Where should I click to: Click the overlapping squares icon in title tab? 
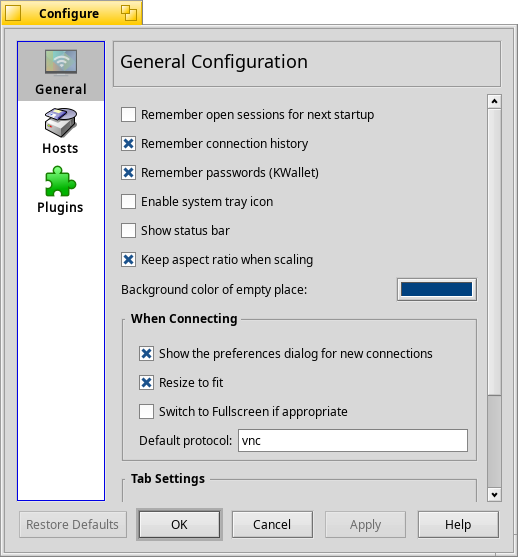click(129, 13)
